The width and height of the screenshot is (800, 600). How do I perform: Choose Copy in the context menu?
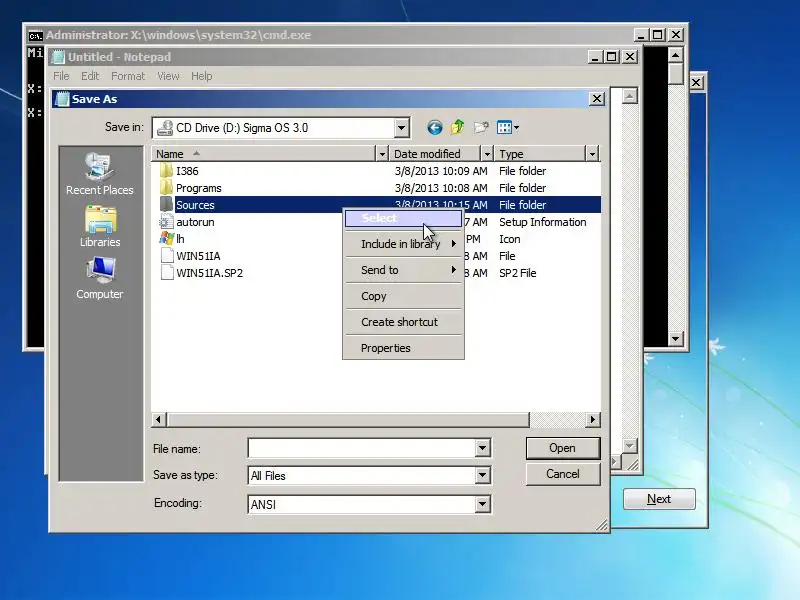[x=403, y=296]
